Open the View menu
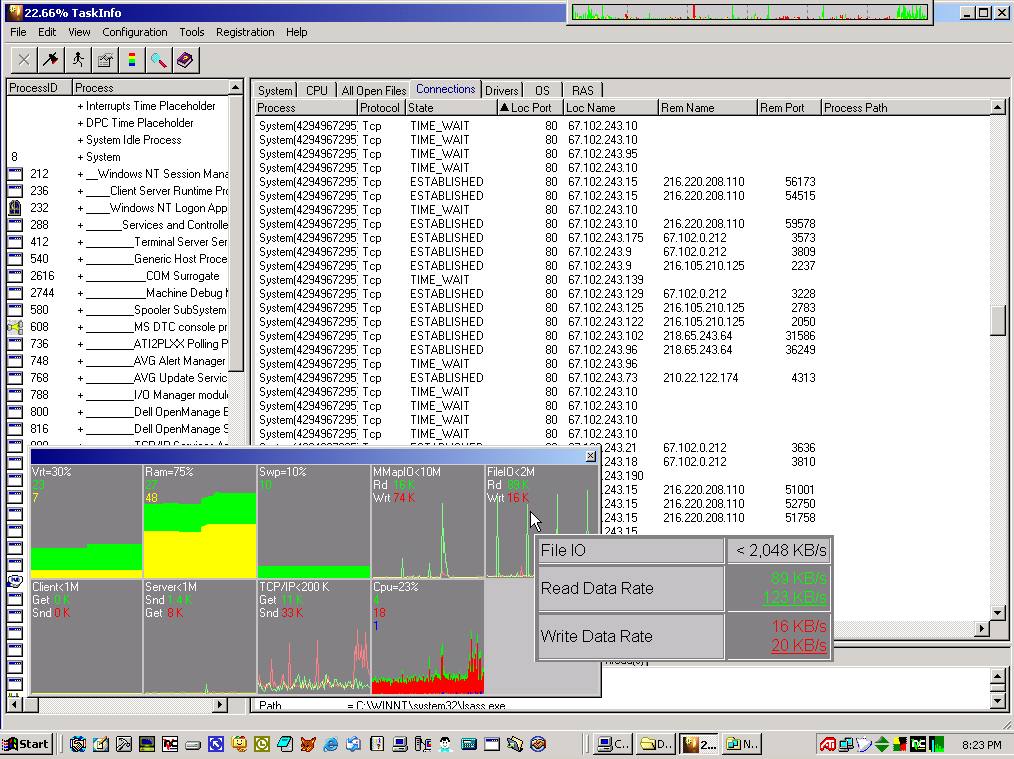Screen dimensions: 1014x759 [79, 32]
